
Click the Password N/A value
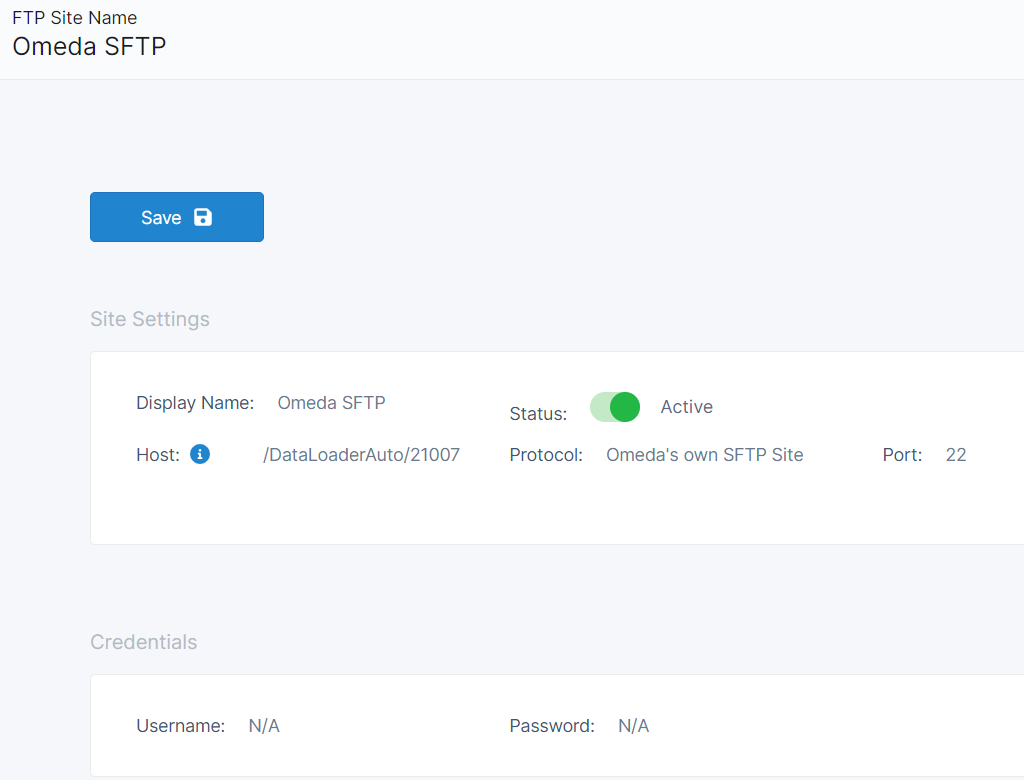click(x=633, y=726)
